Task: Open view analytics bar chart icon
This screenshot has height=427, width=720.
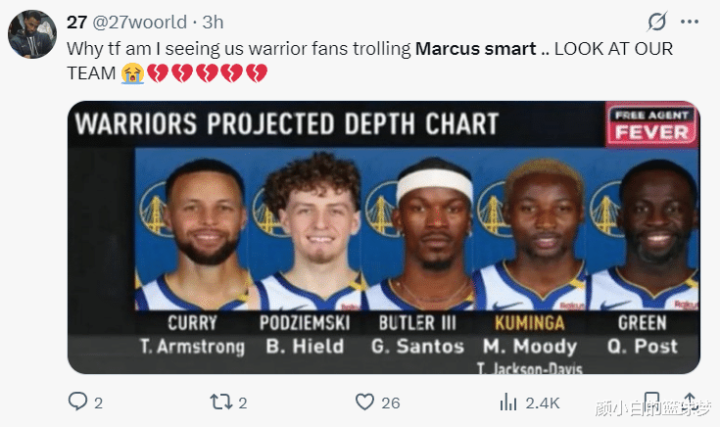Action: tap(508, 402)
